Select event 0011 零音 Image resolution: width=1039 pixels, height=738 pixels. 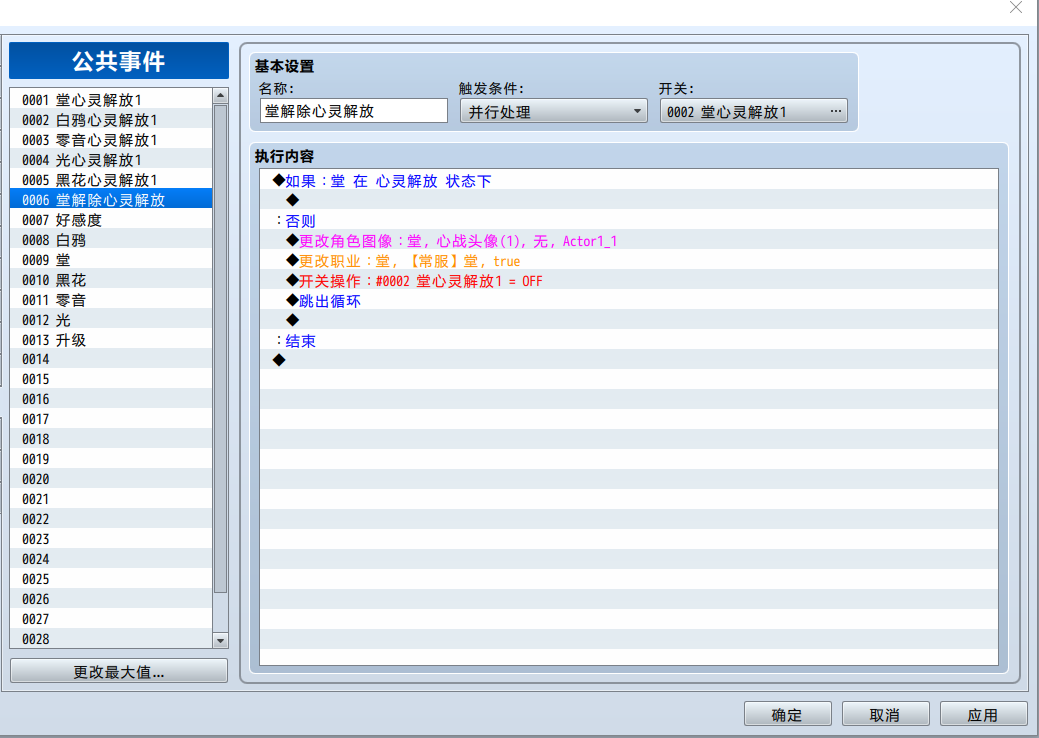pyautogui.click(x=111, y=299)
